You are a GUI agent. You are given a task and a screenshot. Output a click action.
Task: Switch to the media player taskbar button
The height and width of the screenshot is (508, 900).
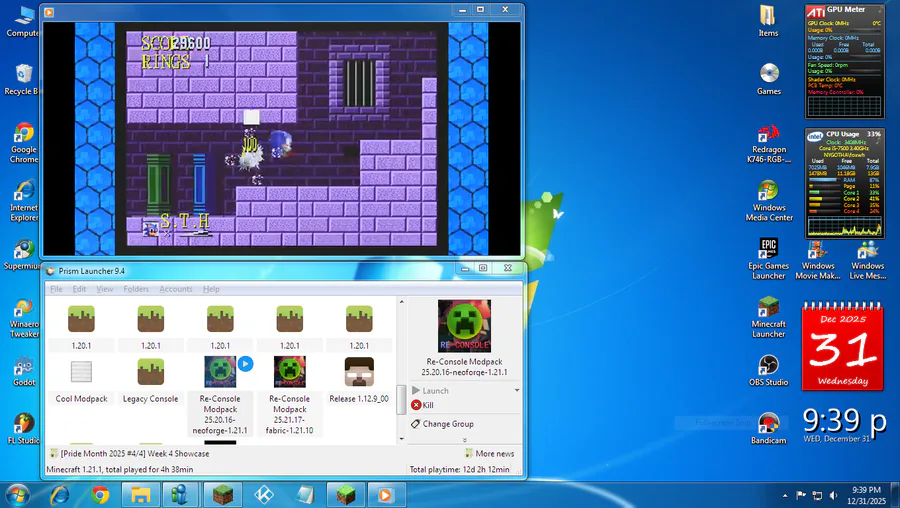[x=386, y=495]
